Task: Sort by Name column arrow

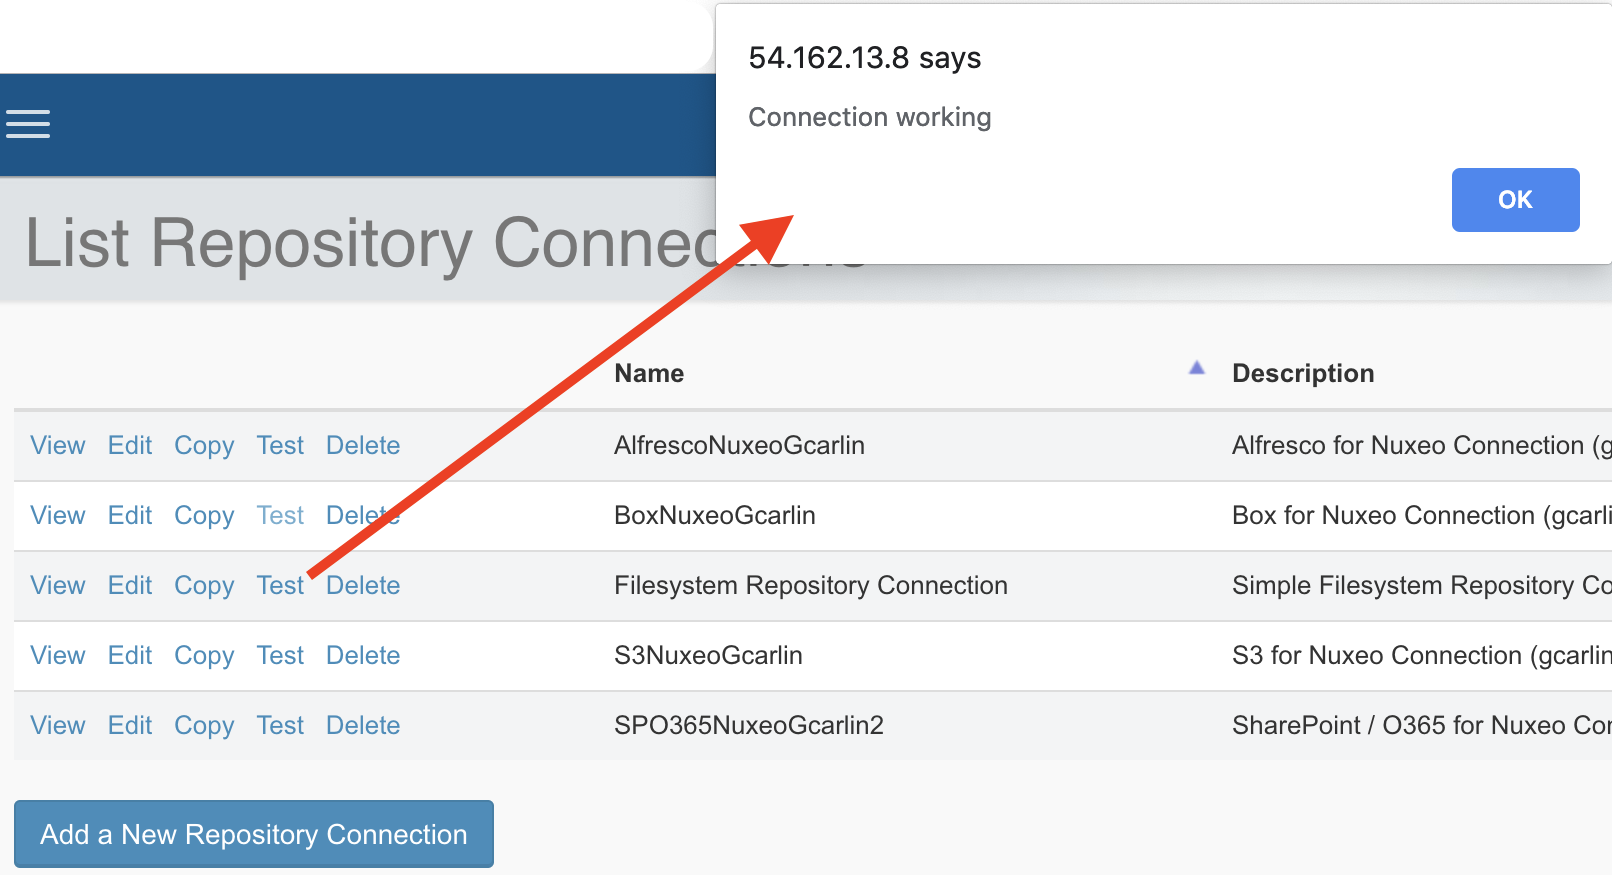Action: pos(1196,368)
